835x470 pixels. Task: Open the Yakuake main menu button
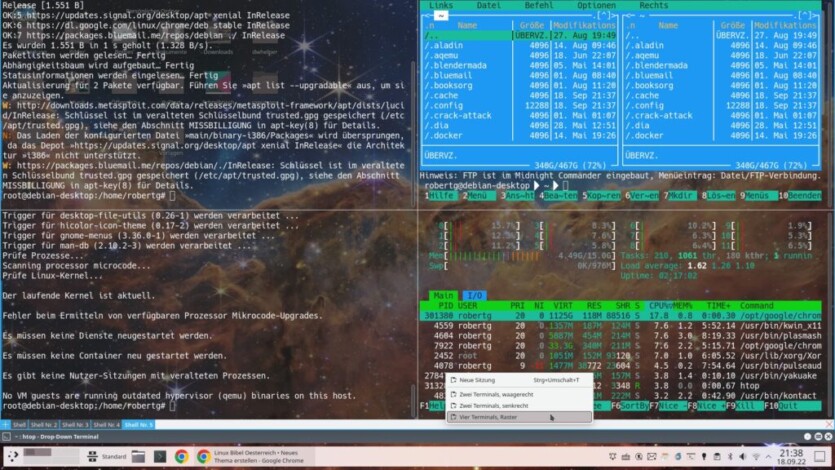[818, 436]
